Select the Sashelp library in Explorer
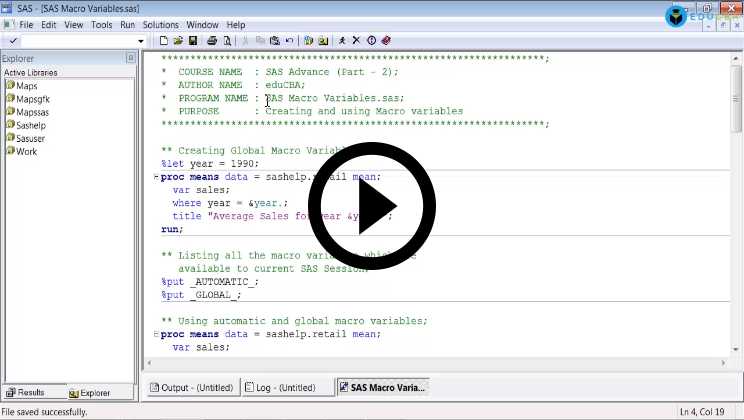This screenshot has width=744, height=420. coord(30,125)
